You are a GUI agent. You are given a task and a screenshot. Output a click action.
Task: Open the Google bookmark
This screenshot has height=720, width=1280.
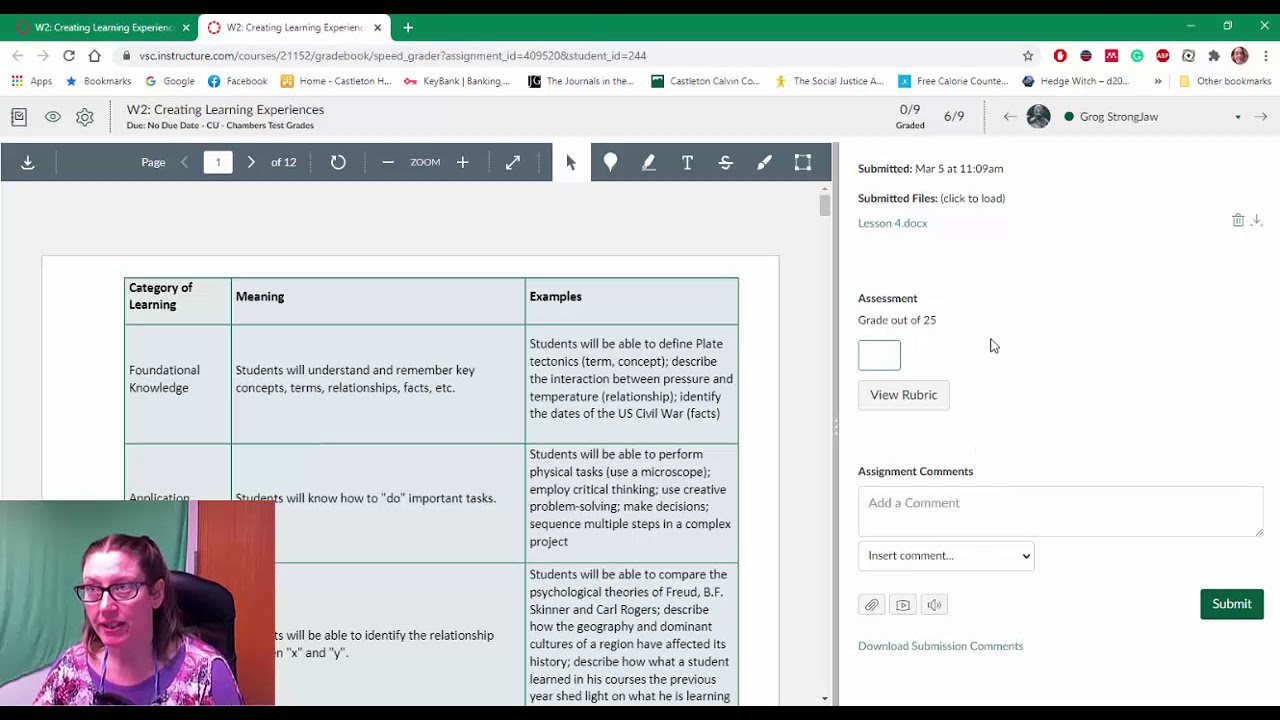[170, 81]
